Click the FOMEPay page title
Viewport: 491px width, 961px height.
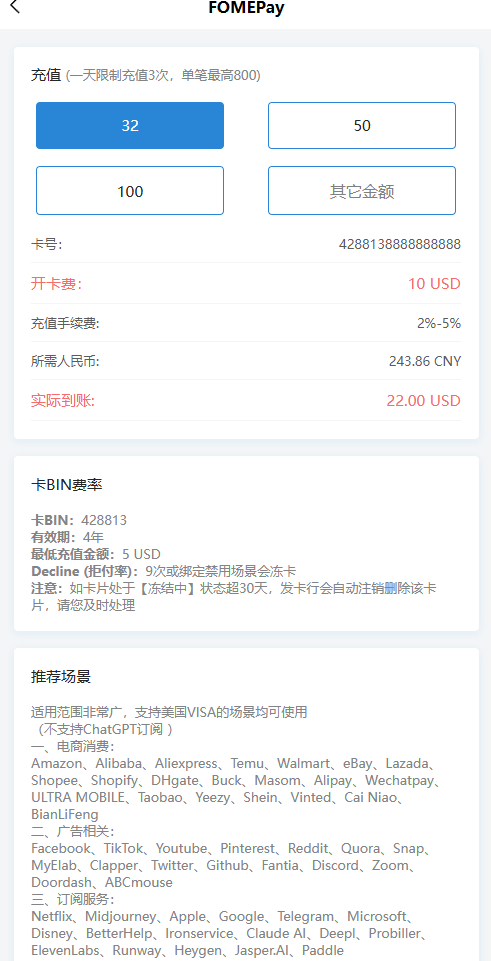246,7
